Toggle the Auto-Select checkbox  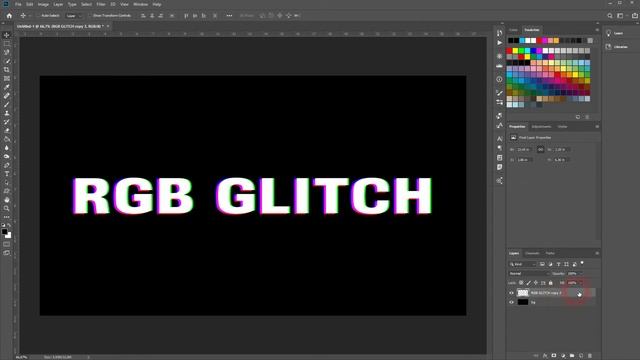coord(38,16)
